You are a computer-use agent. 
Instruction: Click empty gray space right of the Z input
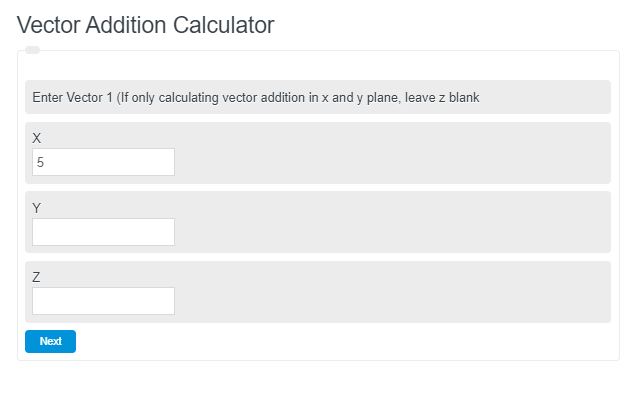pyautogui.click(x=400, y=301)
